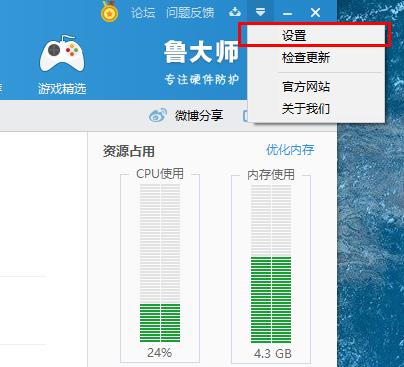
Task: Click the 内存使用 usage bar
Action: point(271,264)
